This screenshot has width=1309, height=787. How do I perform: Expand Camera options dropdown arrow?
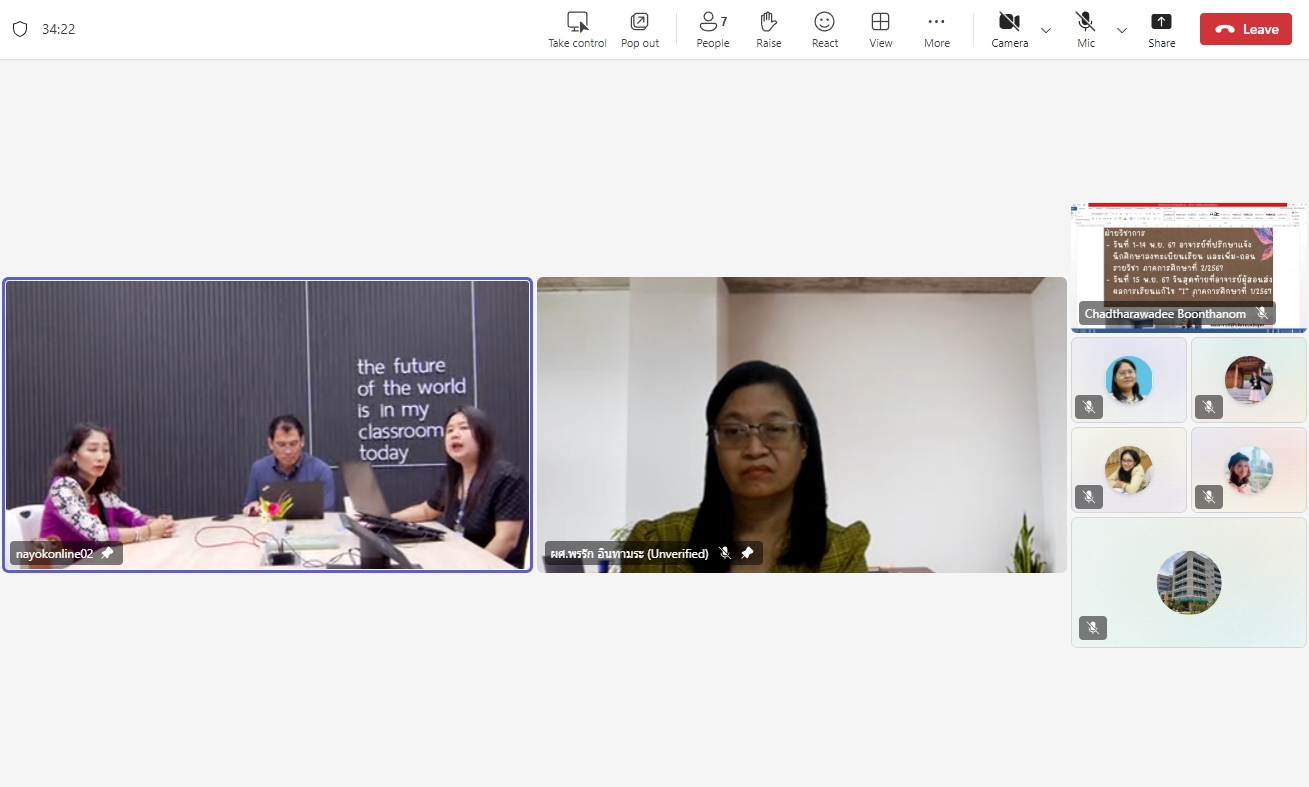point(1046,30)
